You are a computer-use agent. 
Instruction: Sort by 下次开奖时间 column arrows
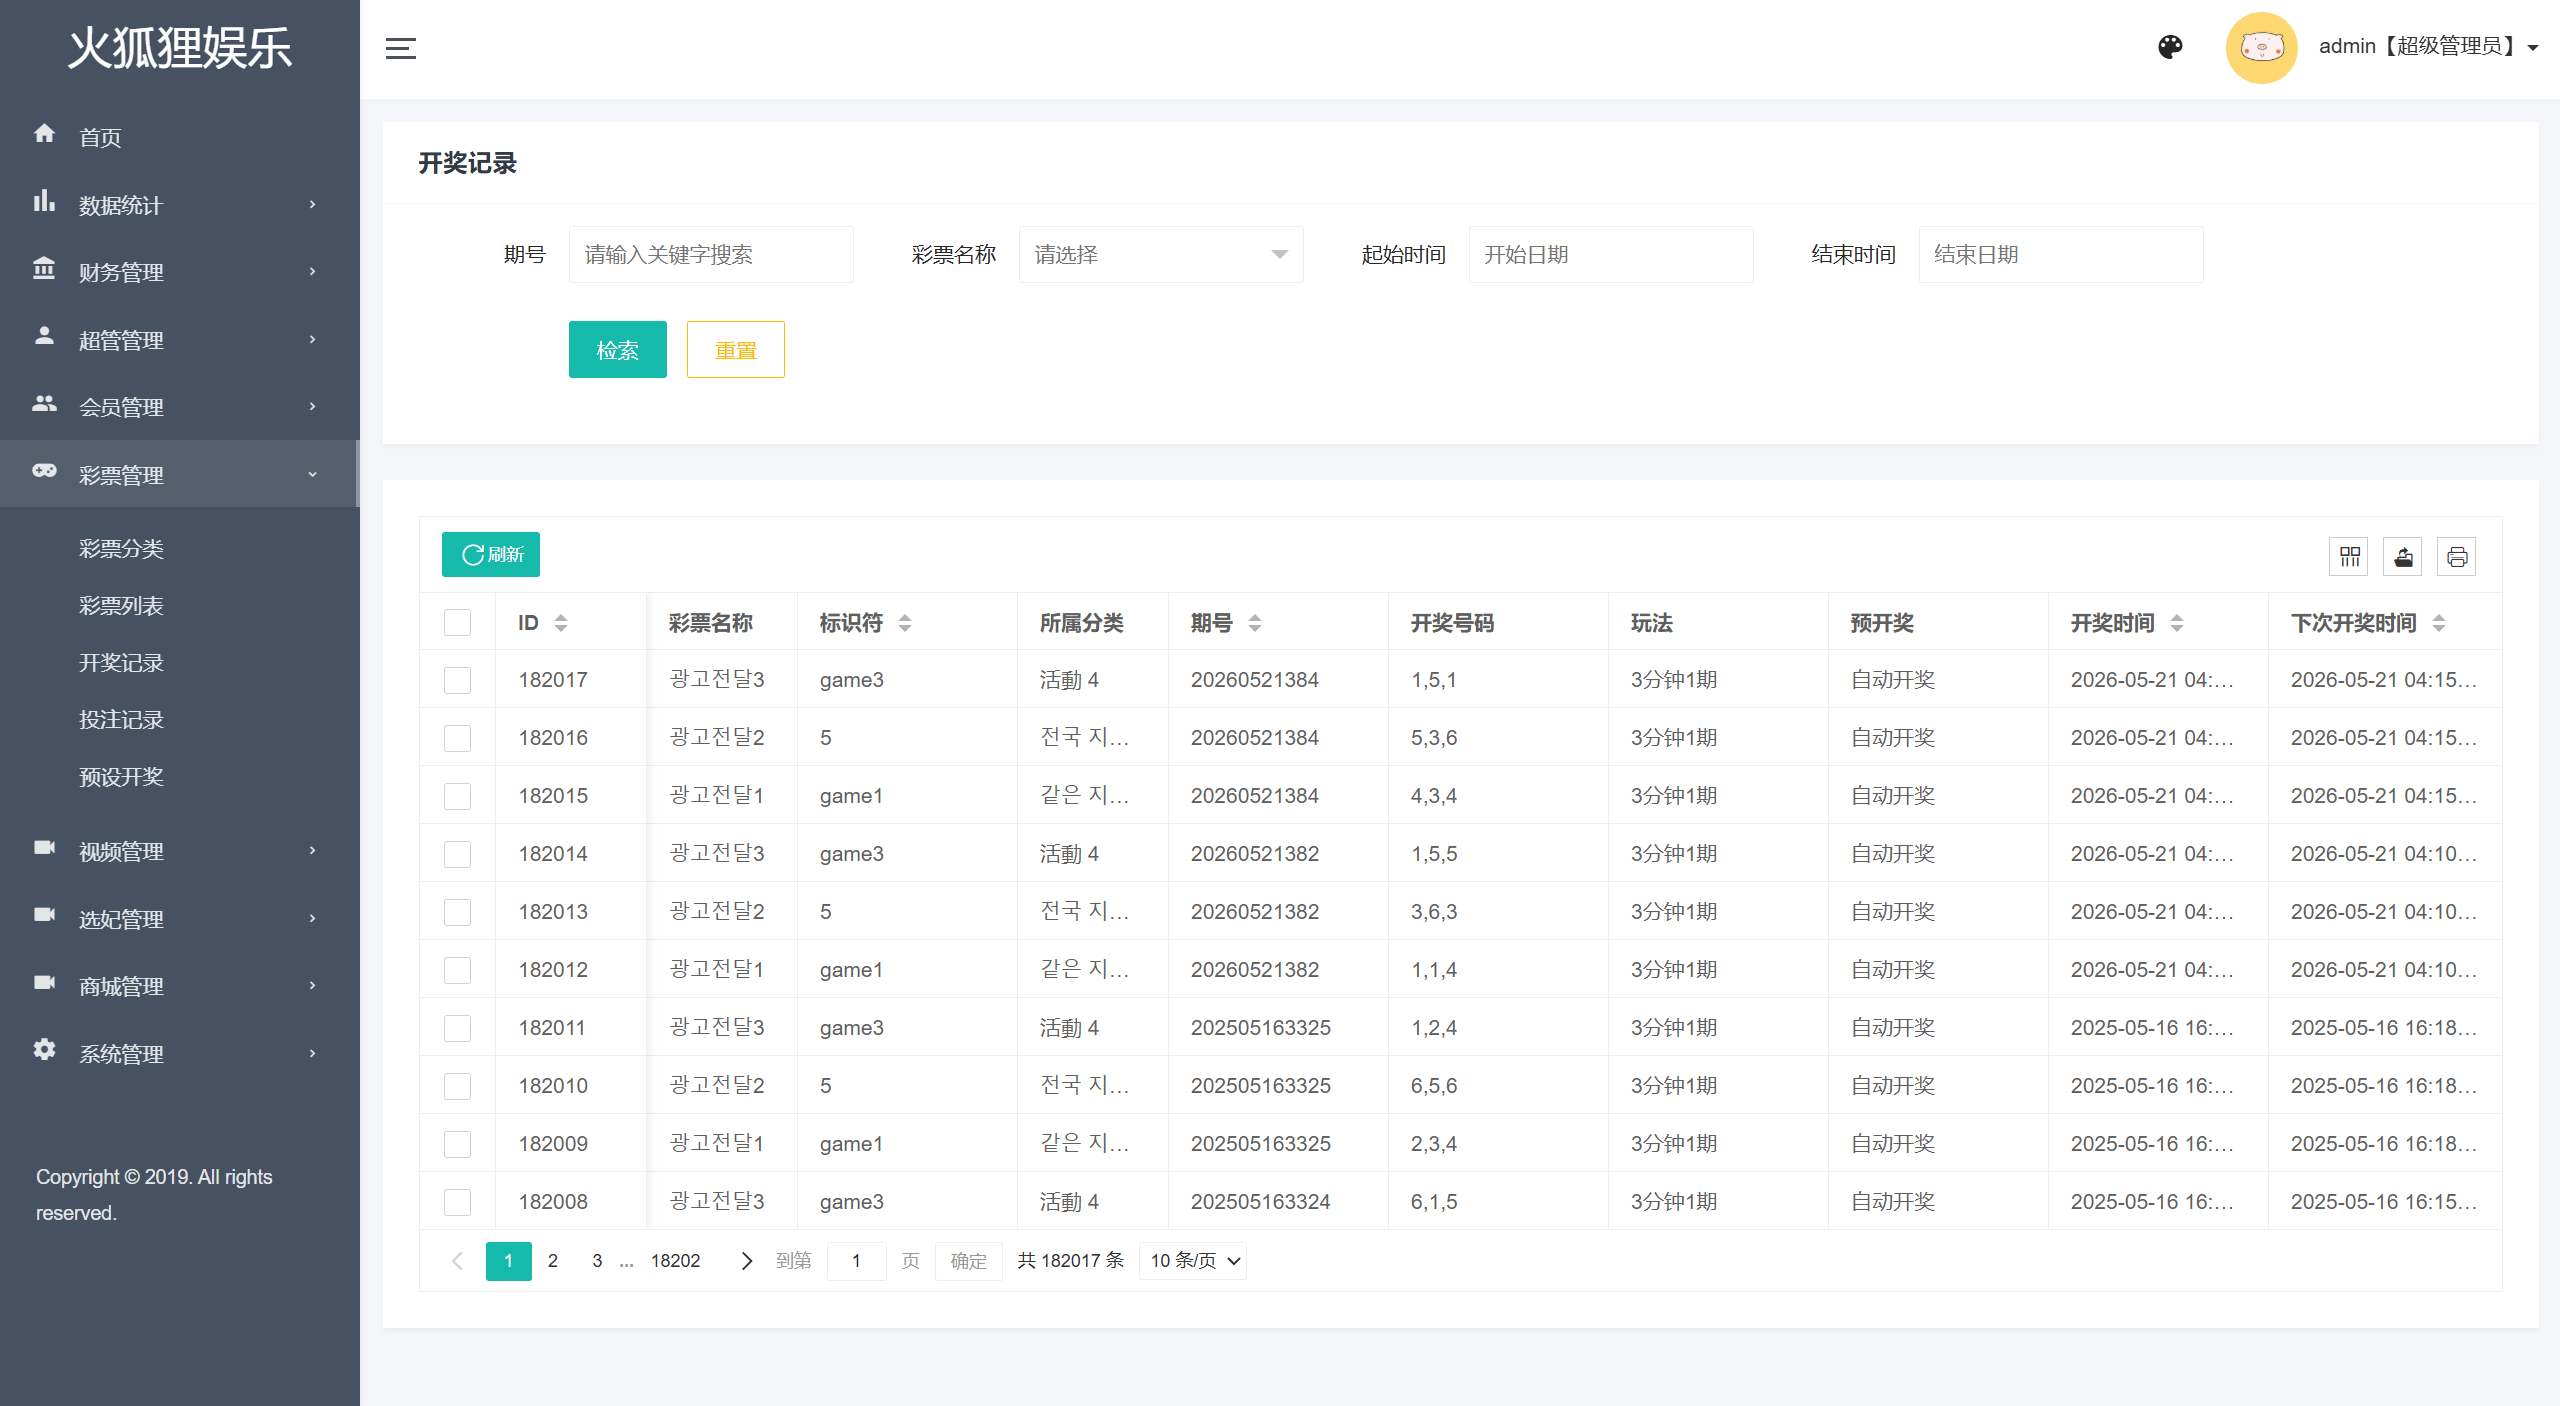tap(2439, 623)
